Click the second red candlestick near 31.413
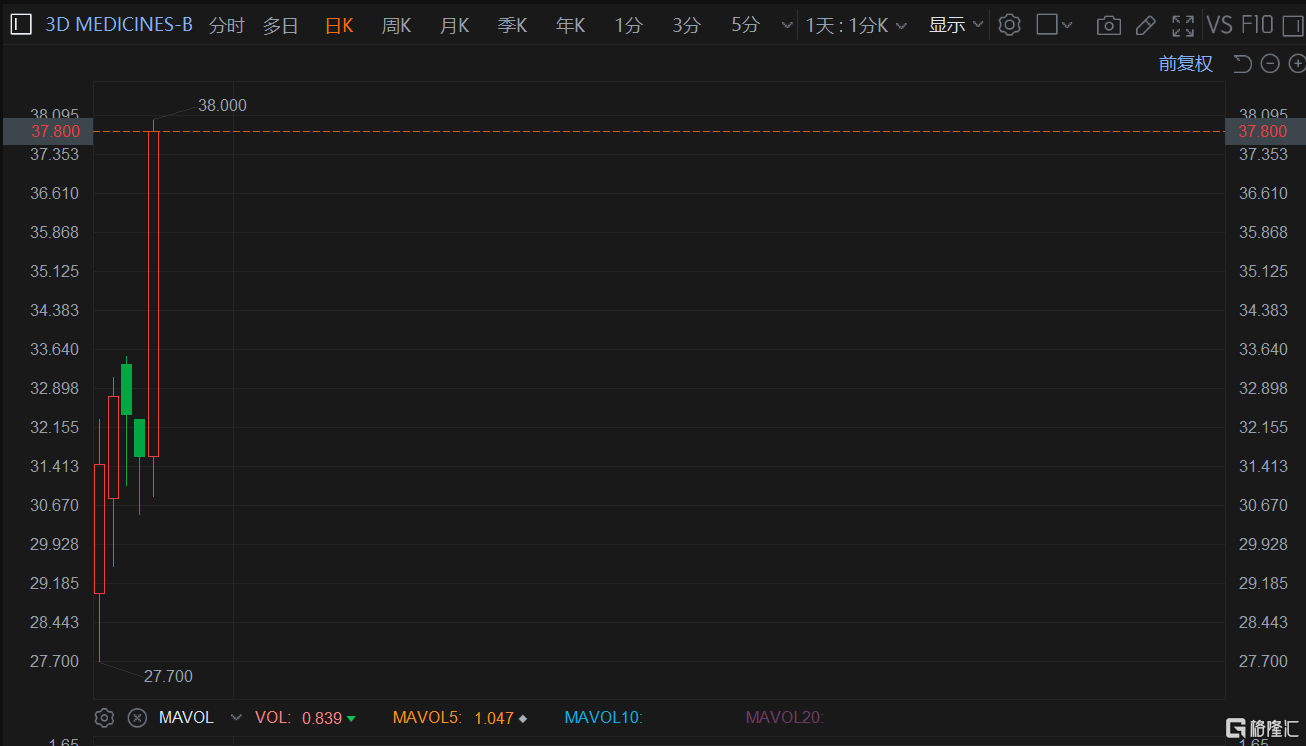The height and width of the screenshot is (746, 1306). 113,447
